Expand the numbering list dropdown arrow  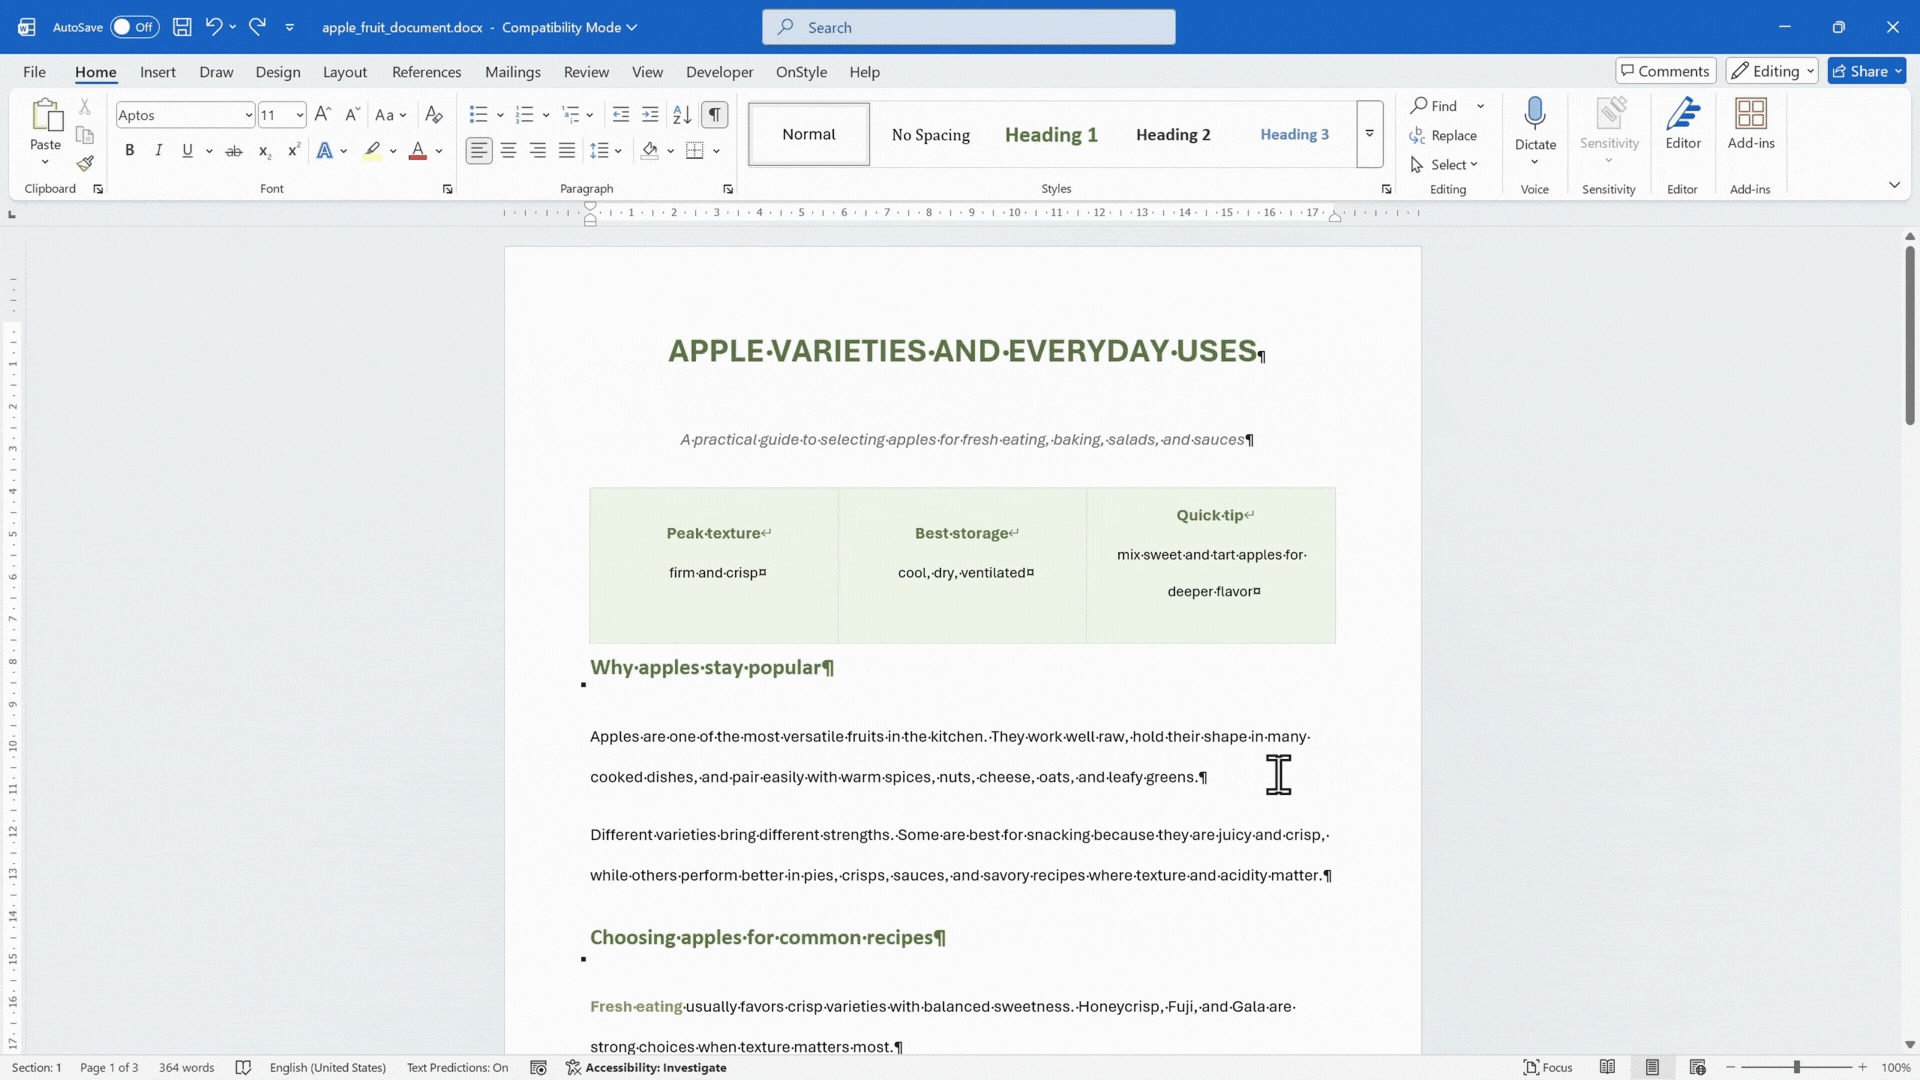[x=546, y=115]
